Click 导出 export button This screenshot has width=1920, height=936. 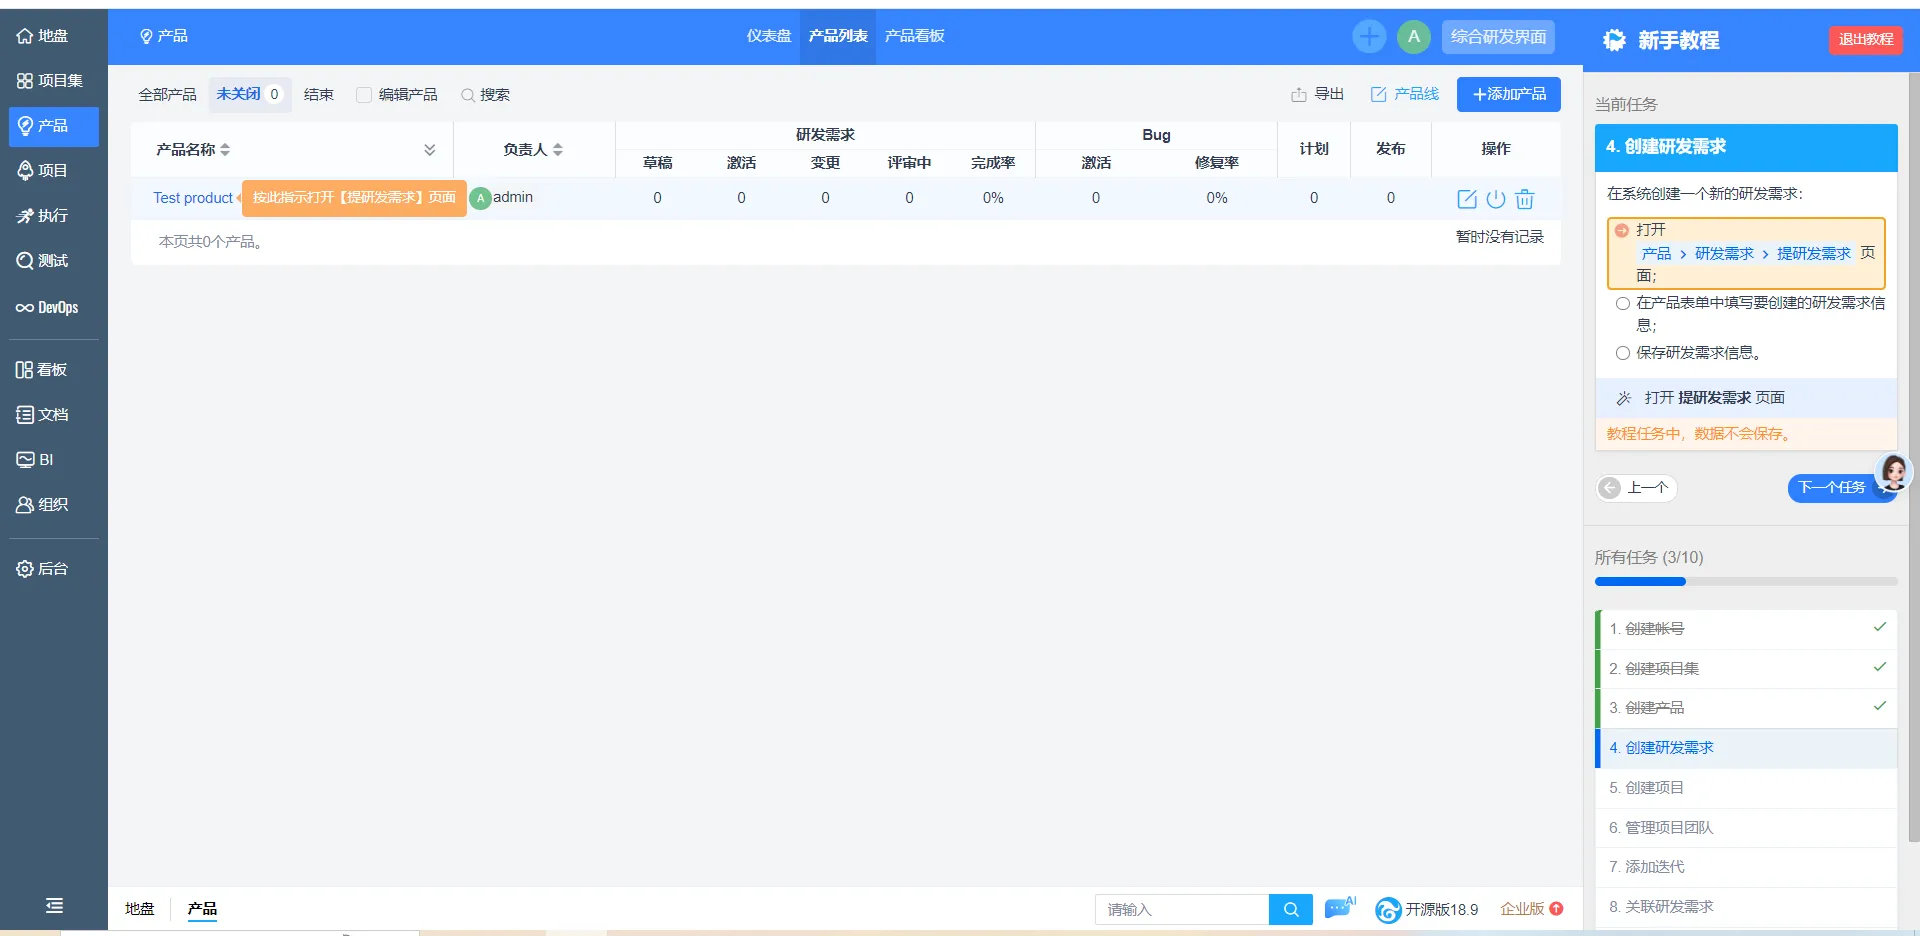(x=1318, y=94)
